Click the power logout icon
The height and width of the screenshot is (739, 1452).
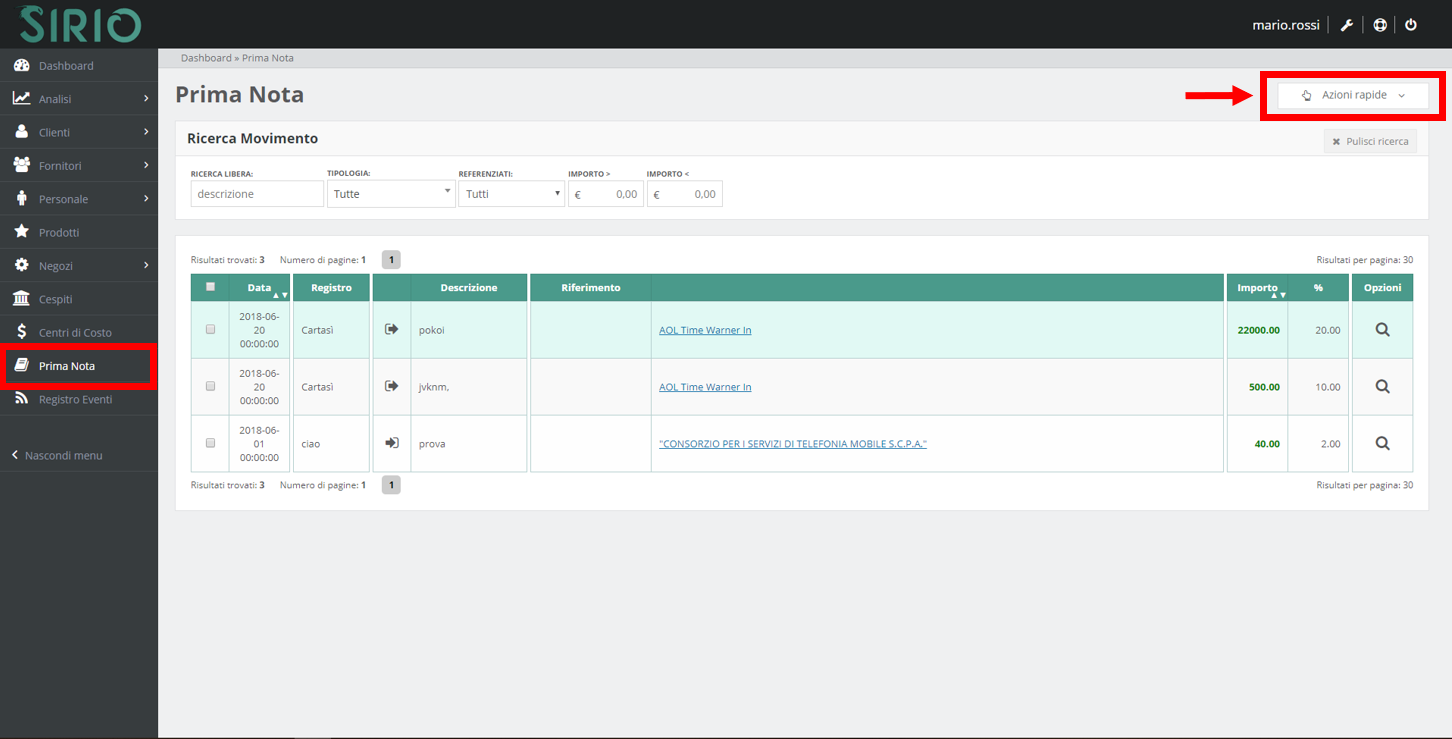[x=1411, y=25]
